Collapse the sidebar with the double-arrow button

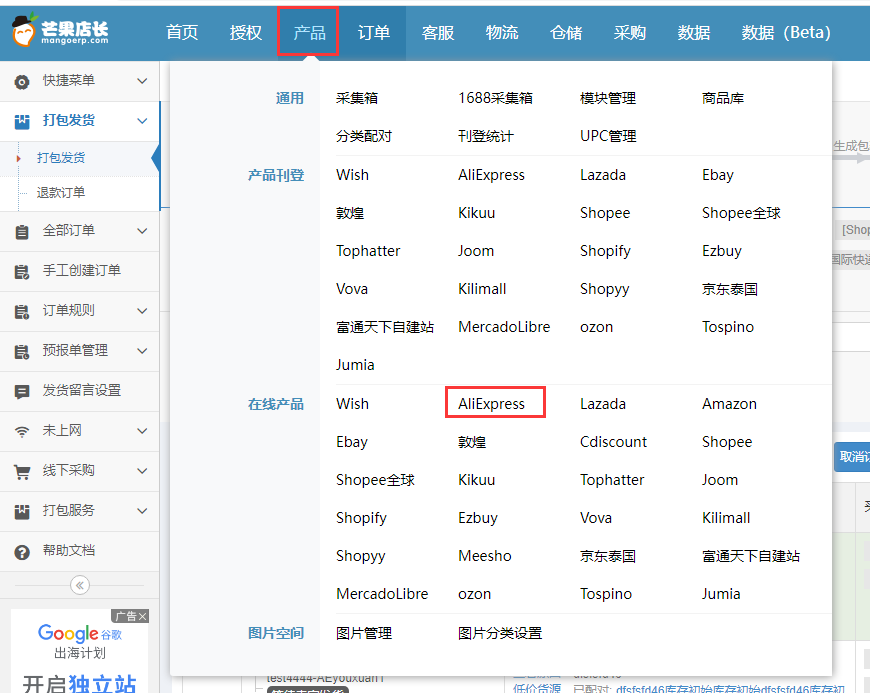coord(80,585)
